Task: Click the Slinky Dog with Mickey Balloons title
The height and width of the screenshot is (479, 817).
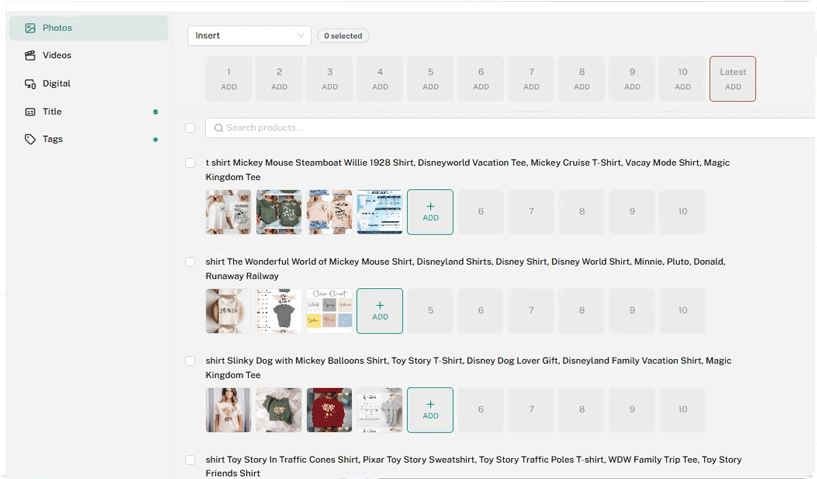Action: coord(468,368)
